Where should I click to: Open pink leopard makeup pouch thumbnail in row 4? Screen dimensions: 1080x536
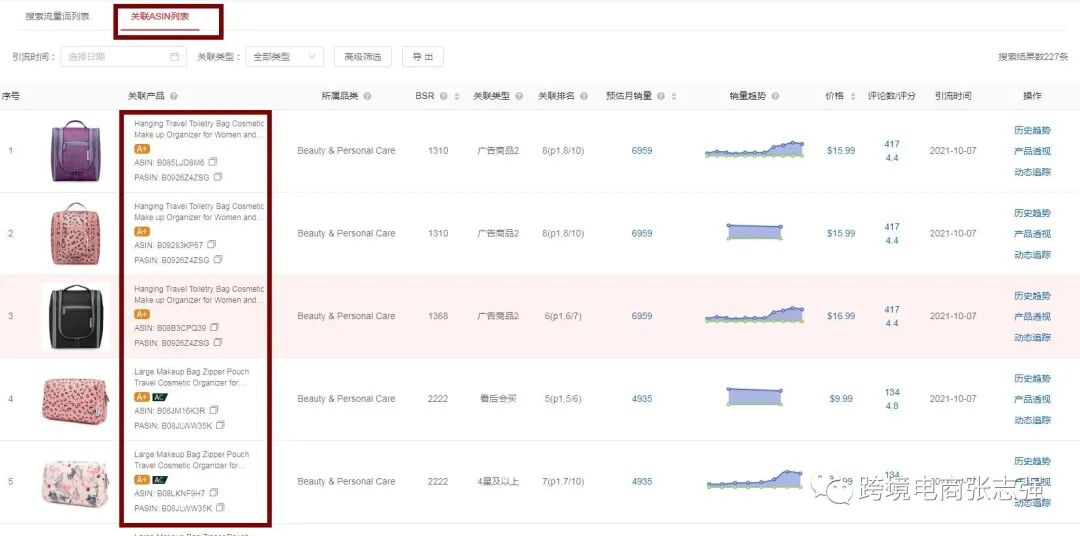tap(75, 400)
